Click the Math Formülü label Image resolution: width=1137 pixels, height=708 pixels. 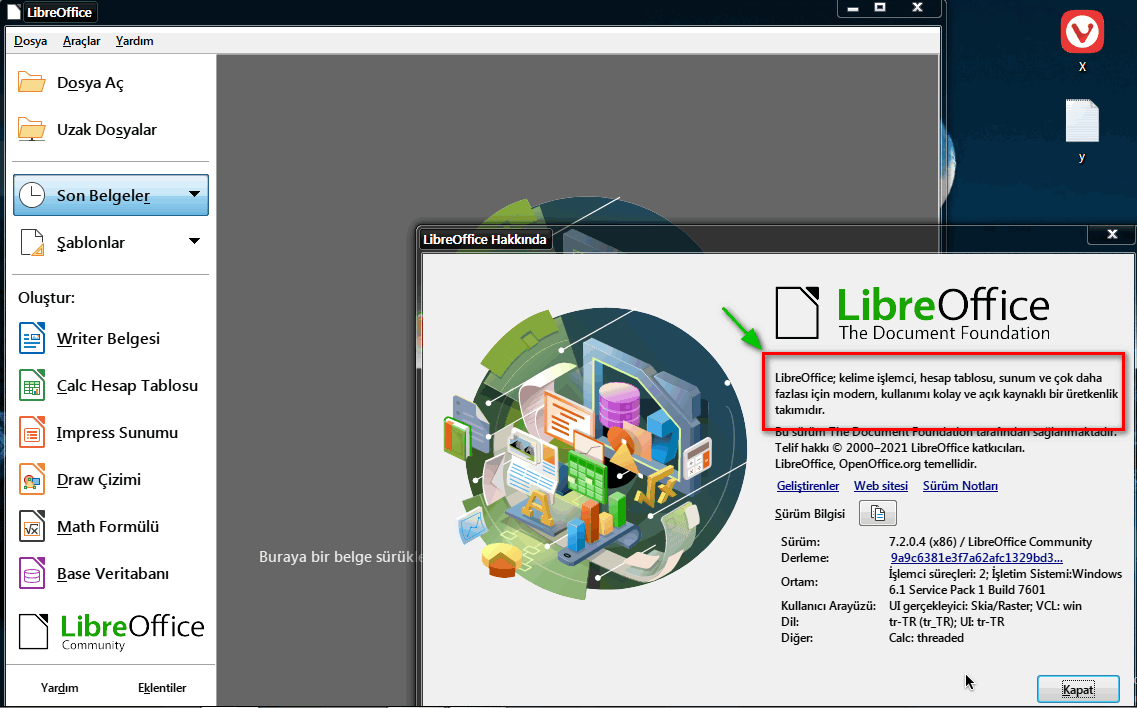click(x=108, y=527)
